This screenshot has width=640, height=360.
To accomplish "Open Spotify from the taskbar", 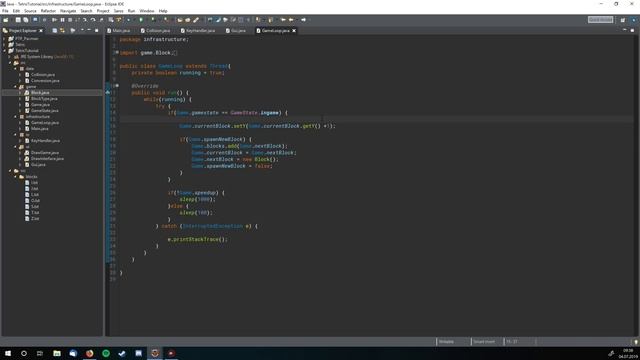I will [x=106, y=353].
